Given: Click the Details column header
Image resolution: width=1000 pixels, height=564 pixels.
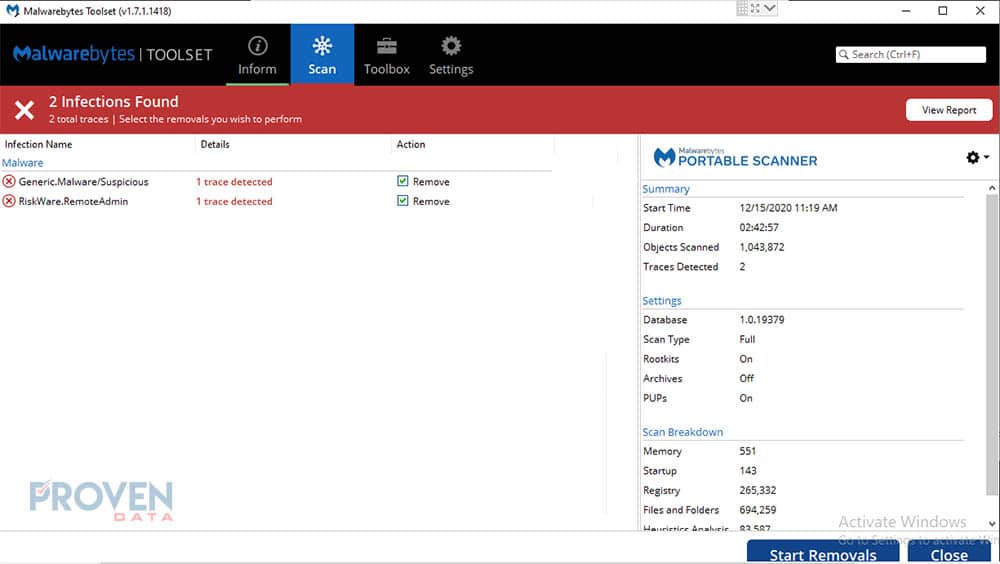Looking at the screenshot, I should pyautogui.click(x=215, y=144).
